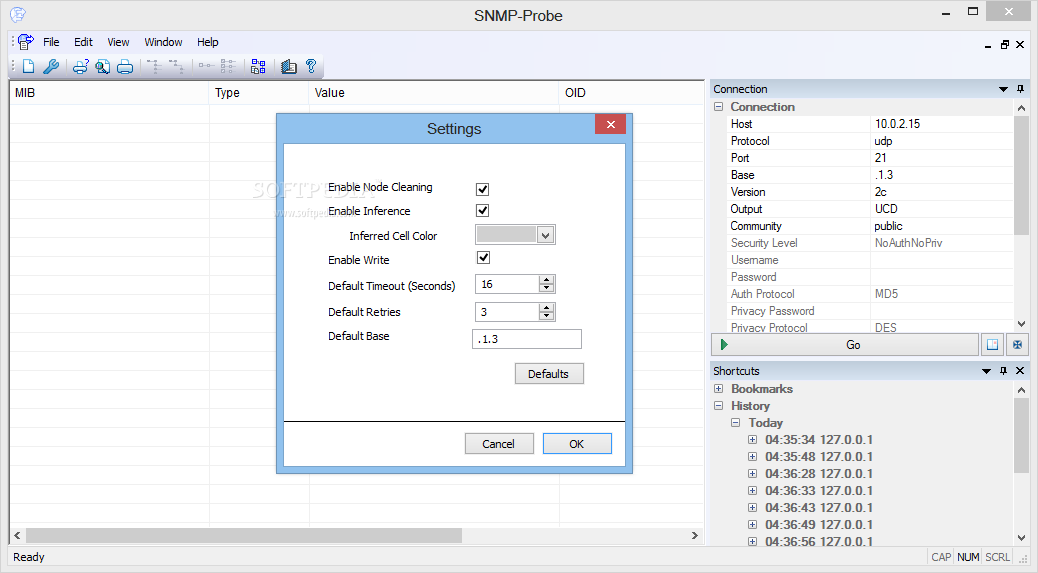1038x573 pixels.
Task: Click the Print printer icon
Action: click(x=125, y=66)
